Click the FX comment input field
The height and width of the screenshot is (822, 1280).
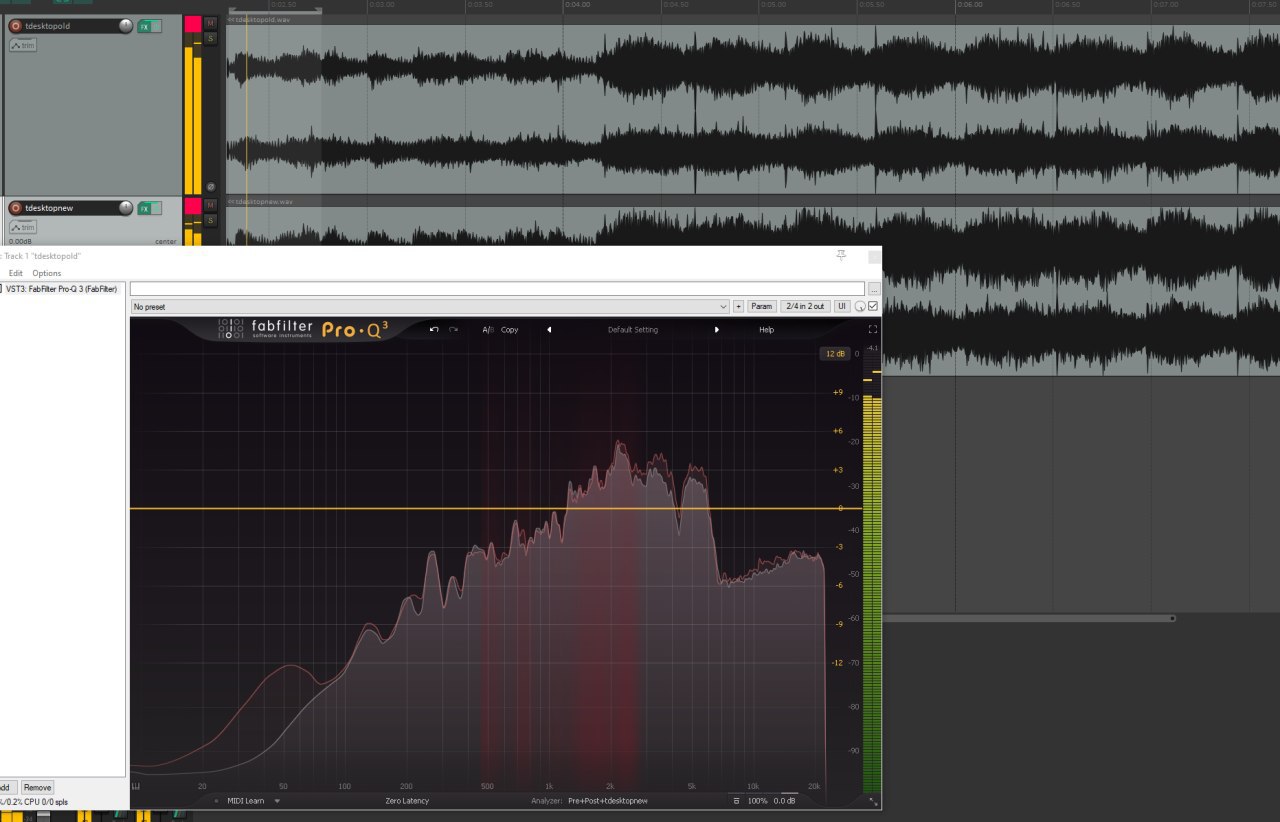tap(497, 289)
